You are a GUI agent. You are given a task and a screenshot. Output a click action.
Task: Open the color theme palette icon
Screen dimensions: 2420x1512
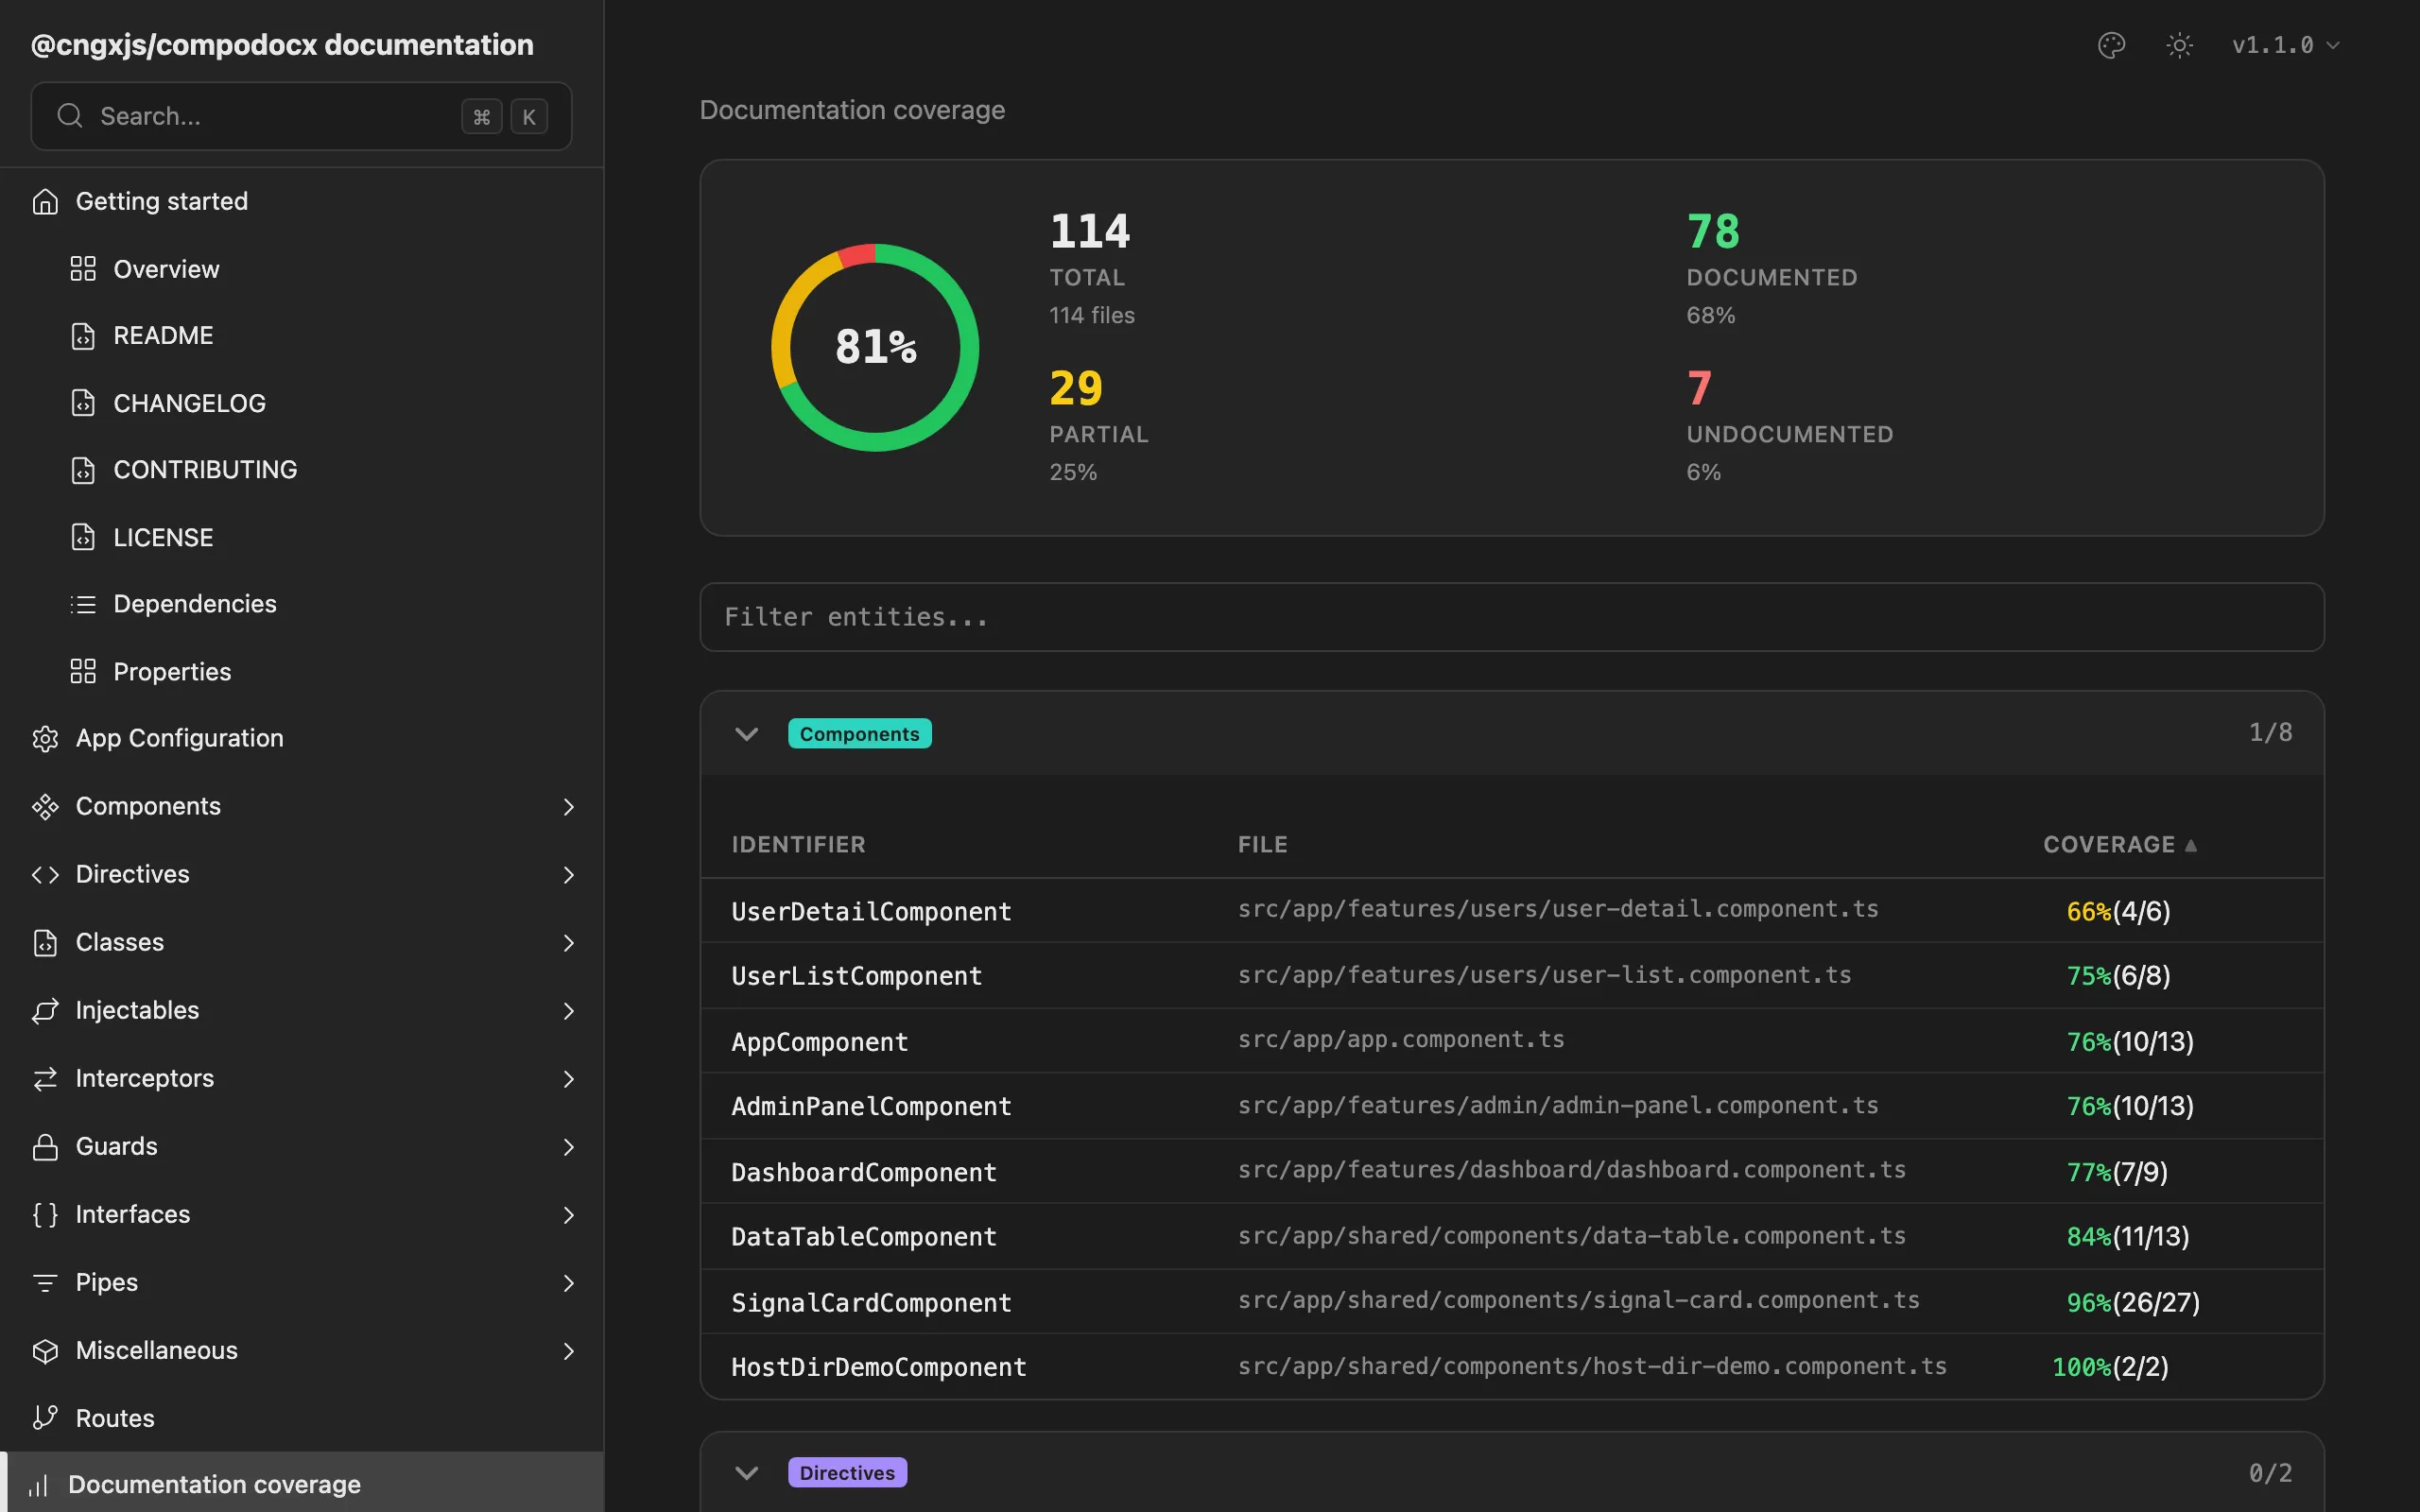[x=2111, y=45]
